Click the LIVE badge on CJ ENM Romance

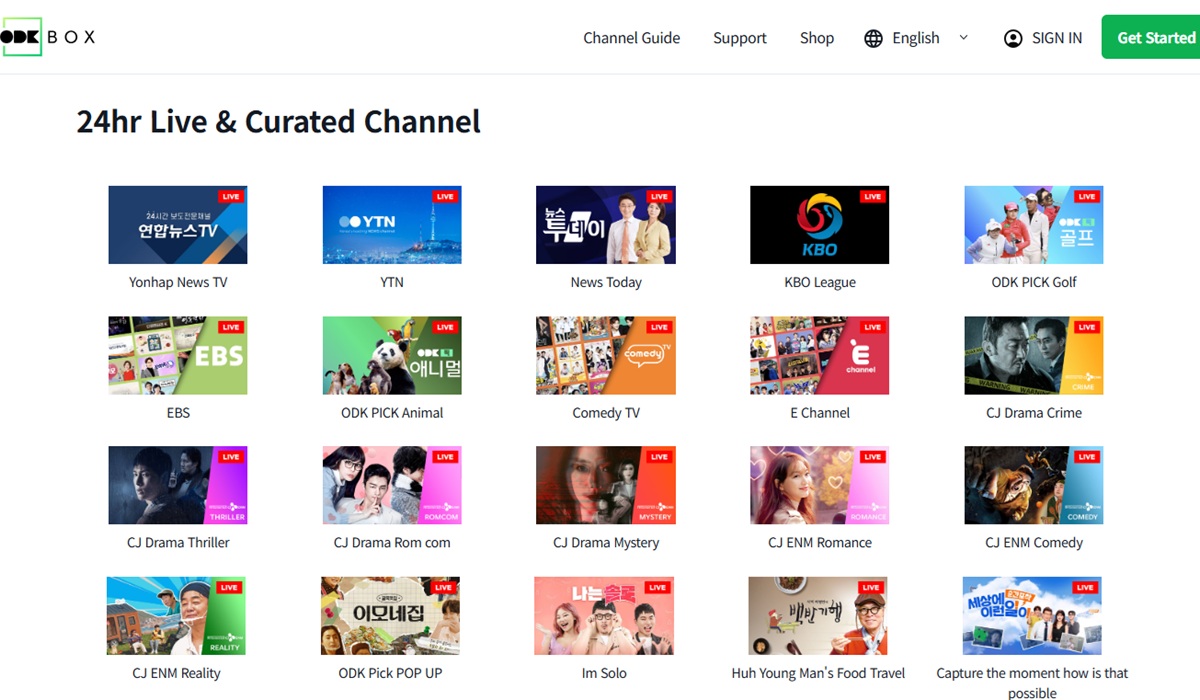click(873, 456)
